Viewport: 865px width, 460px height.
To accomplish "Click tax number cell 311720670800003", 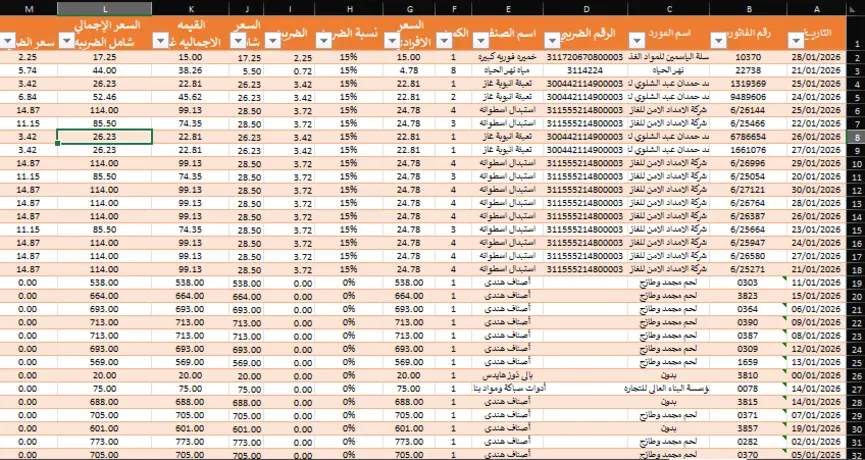I will pos(585,57).
